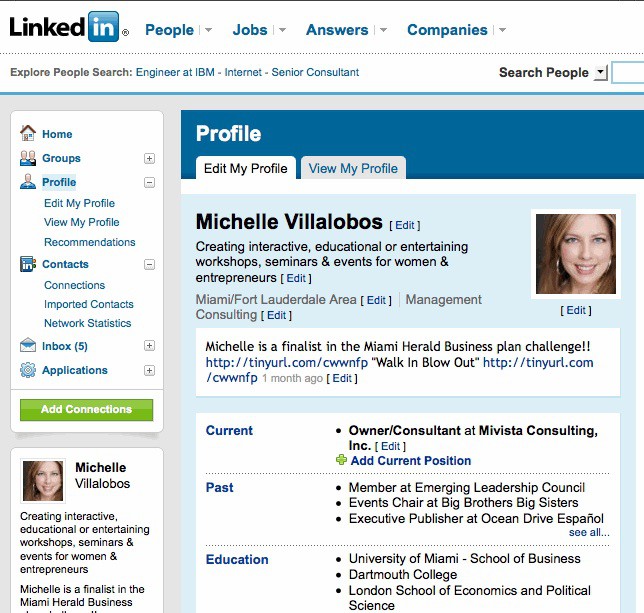The image size is (644, 613).
Task: Expand the Inbox section
Action: 150,346
